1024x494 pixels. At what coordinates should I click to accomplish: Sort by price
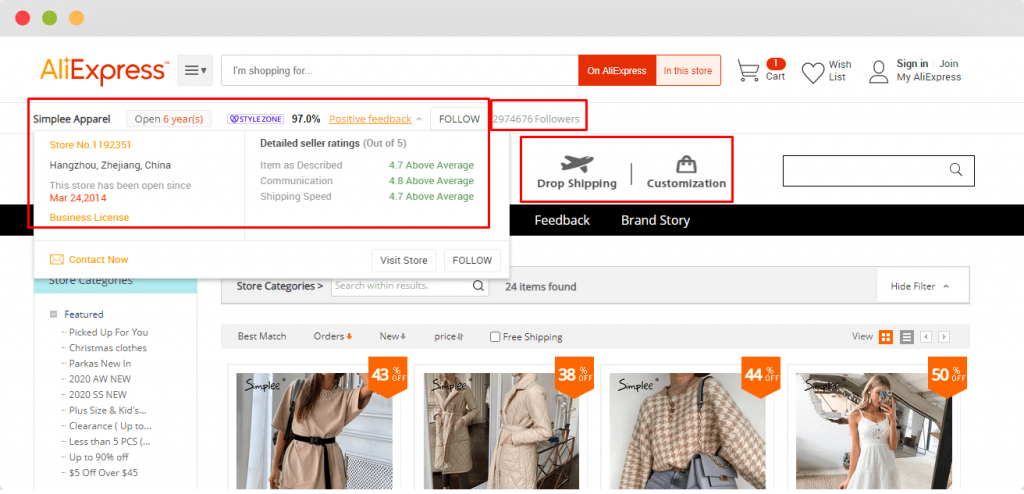click(x=449, y=337)
